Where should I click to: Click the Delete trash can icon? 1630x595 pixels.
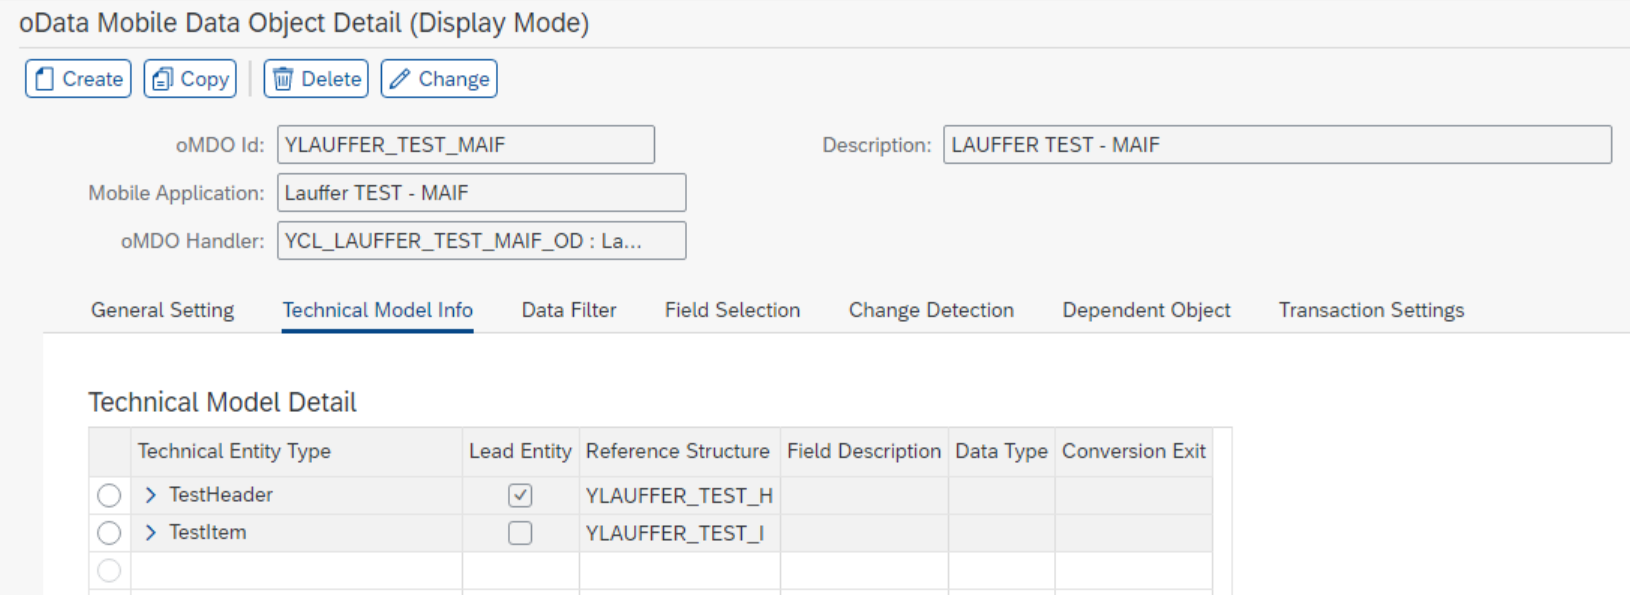pos(283,79)
